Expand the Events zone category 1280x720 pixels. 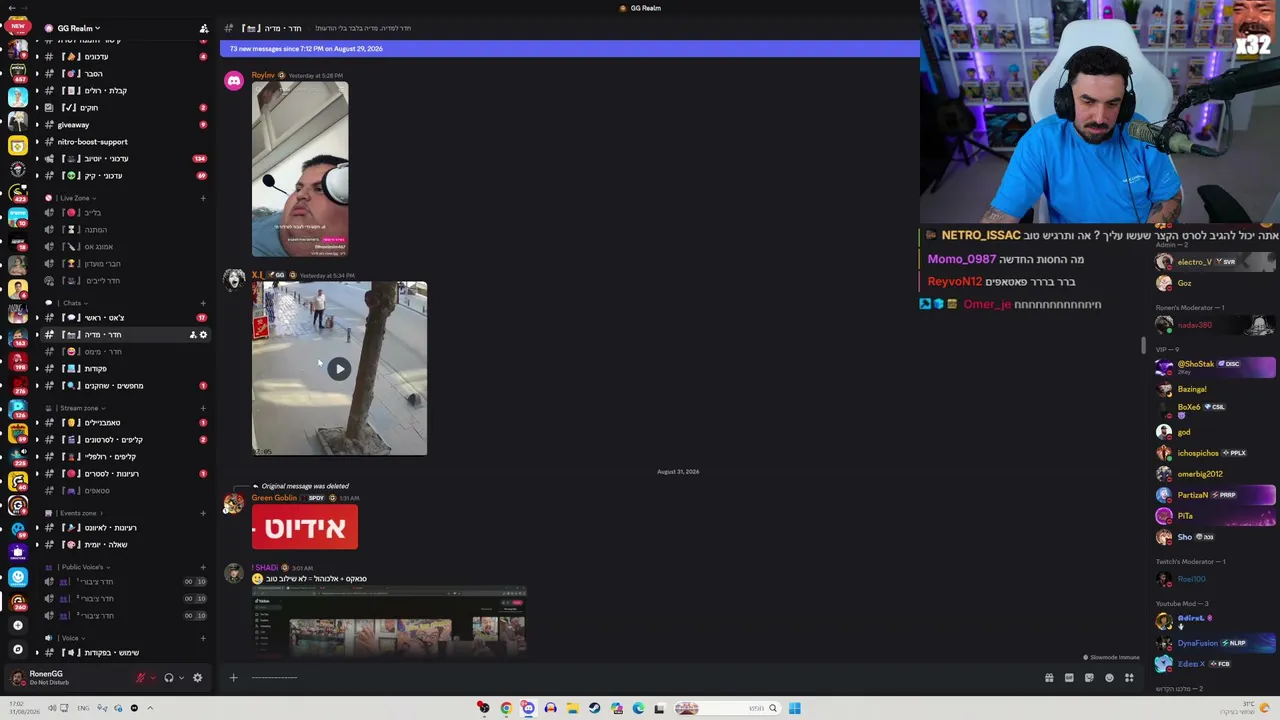click(x=78, y=513)
